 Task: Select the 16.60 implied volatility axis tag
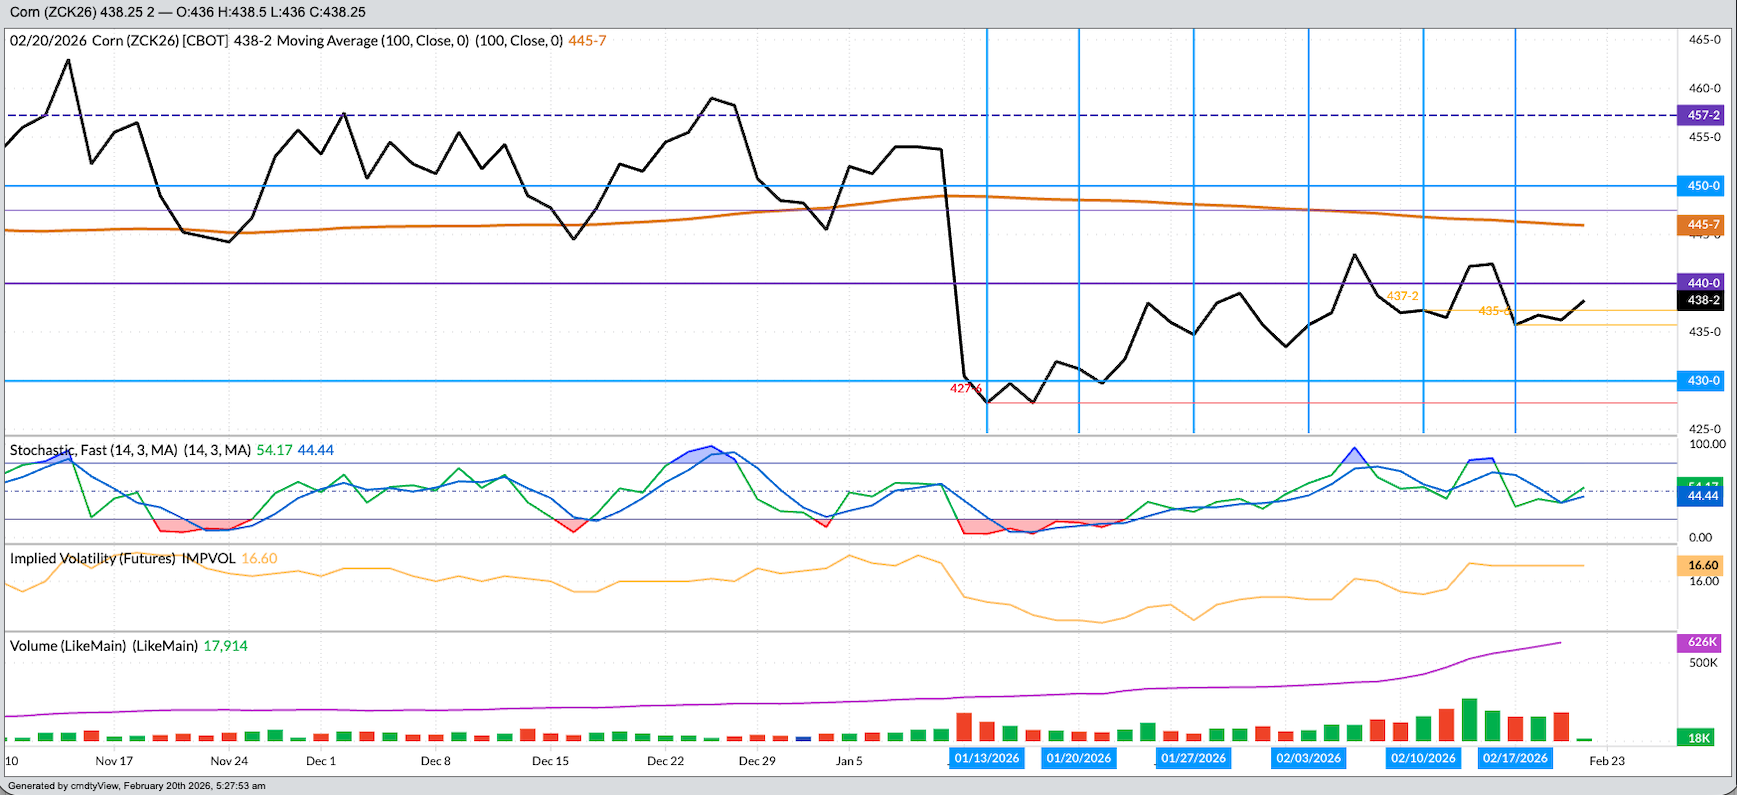[x=1703, y=565]
